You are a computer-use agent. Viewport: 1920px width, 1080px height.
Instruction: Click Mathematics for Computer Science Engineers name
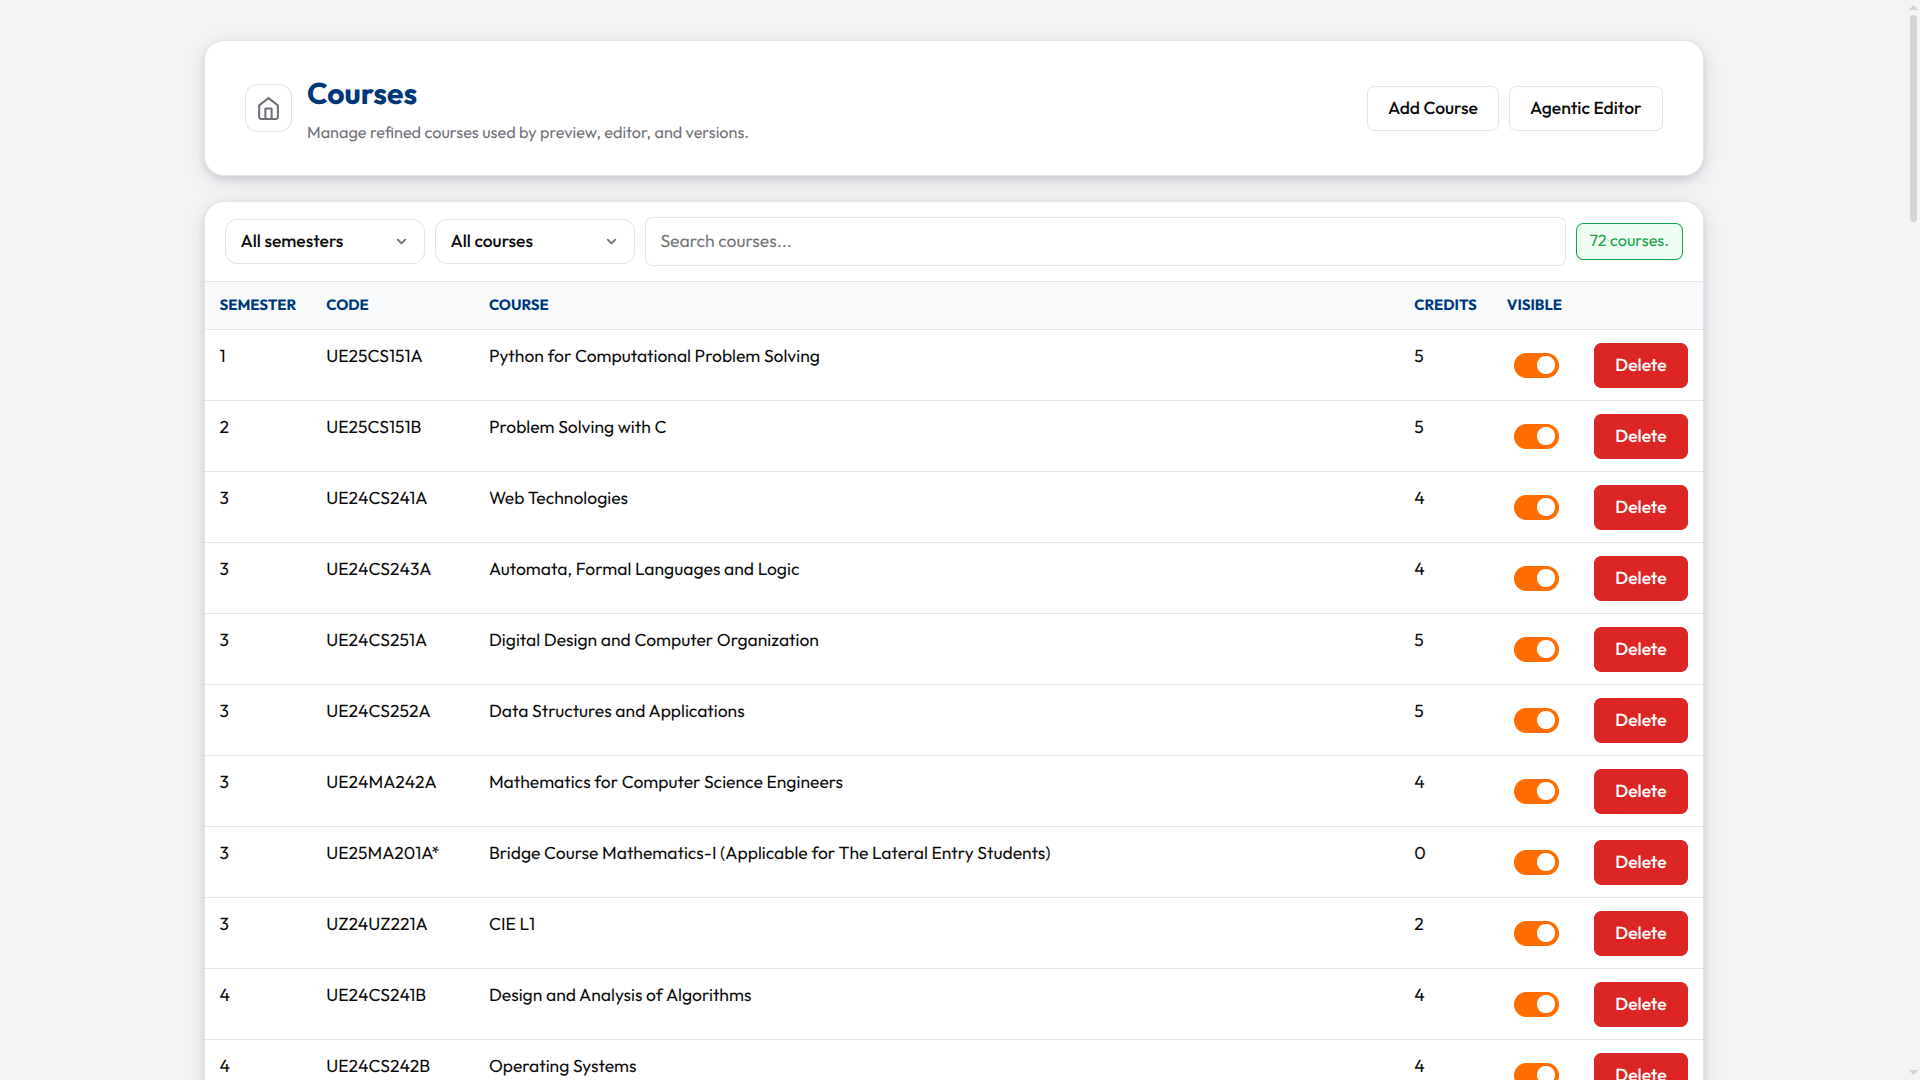point(665,782)
